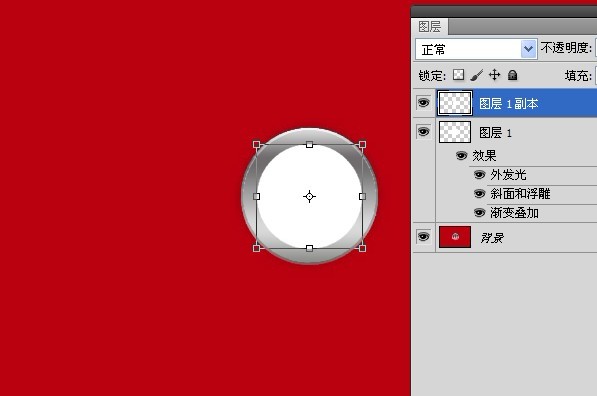Click the right-middle transform handle
This screenshot has width=597, height=396.
coord(362,196)
